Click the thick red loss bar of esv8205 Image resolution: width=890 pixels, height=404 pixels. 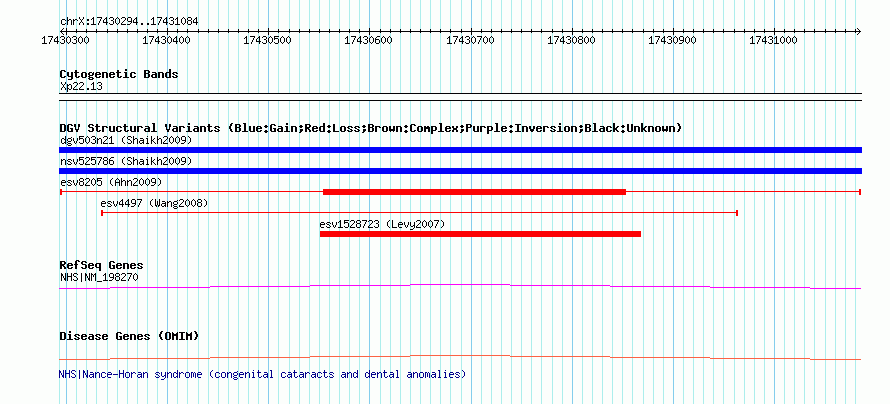[474, 192]
